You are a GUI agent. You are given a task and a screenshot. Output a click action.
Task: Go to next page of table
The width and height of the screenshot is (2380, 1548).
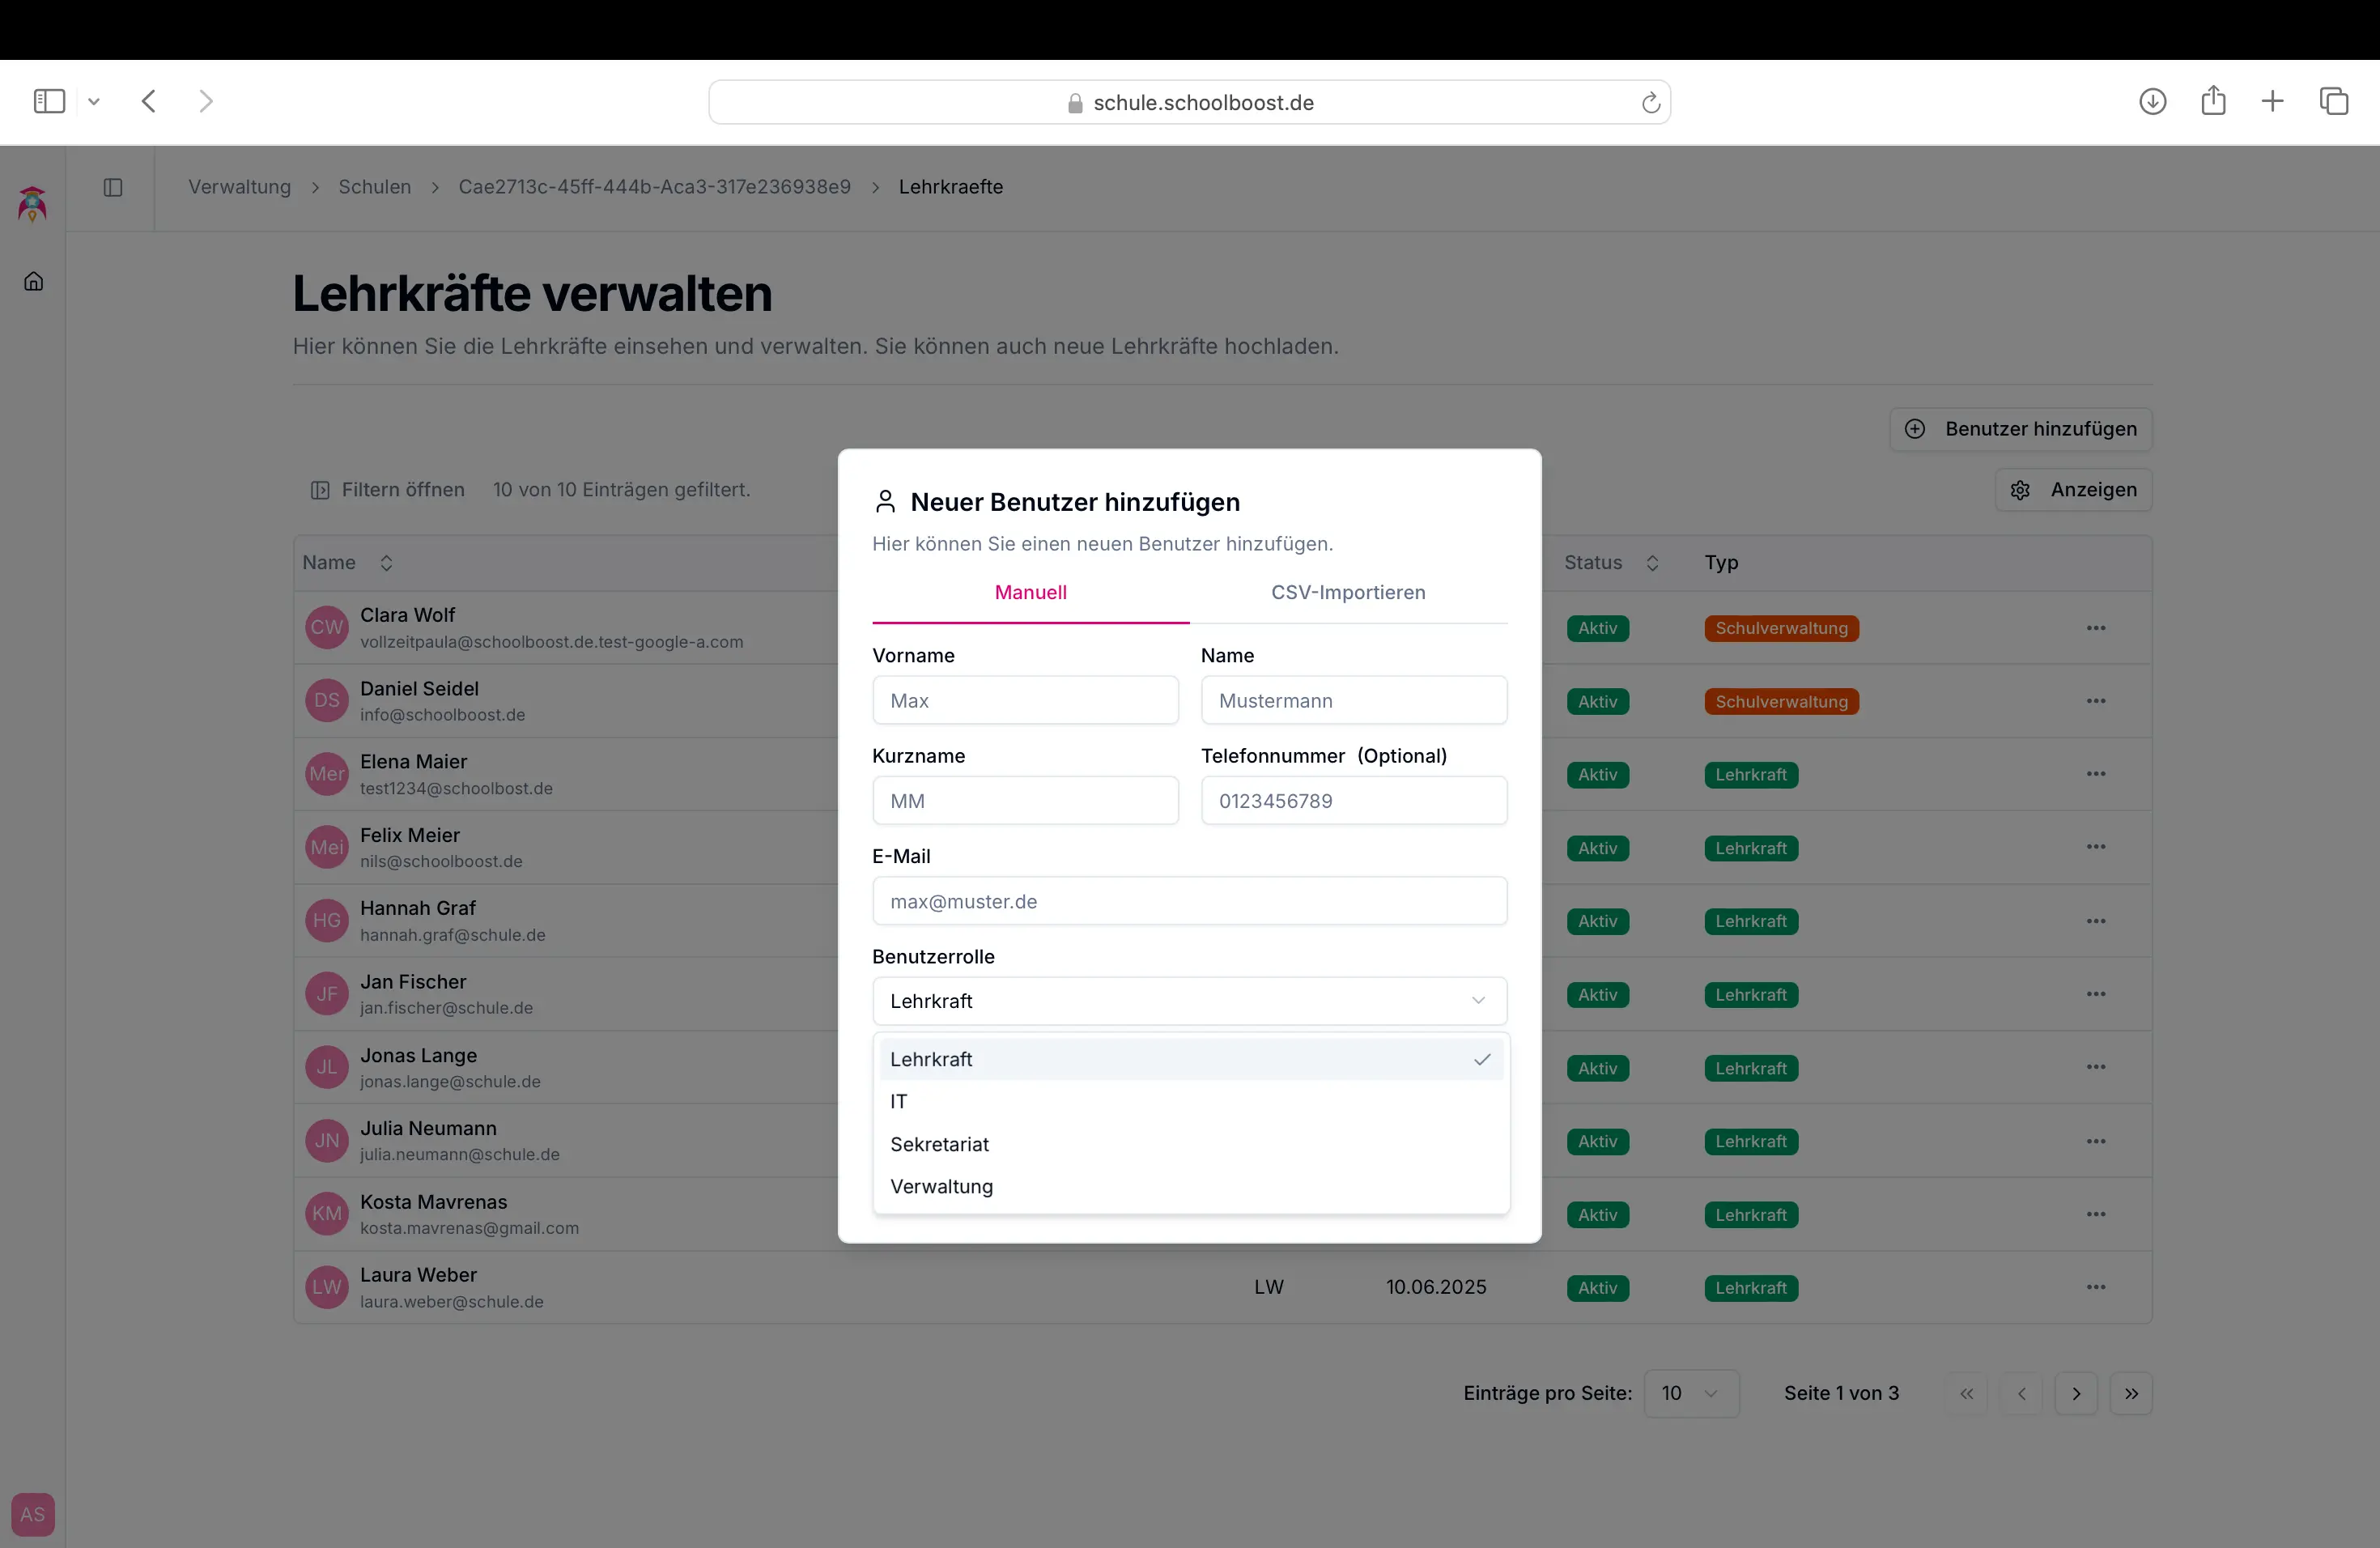pyautogui.click(x=2076, y=1393)
